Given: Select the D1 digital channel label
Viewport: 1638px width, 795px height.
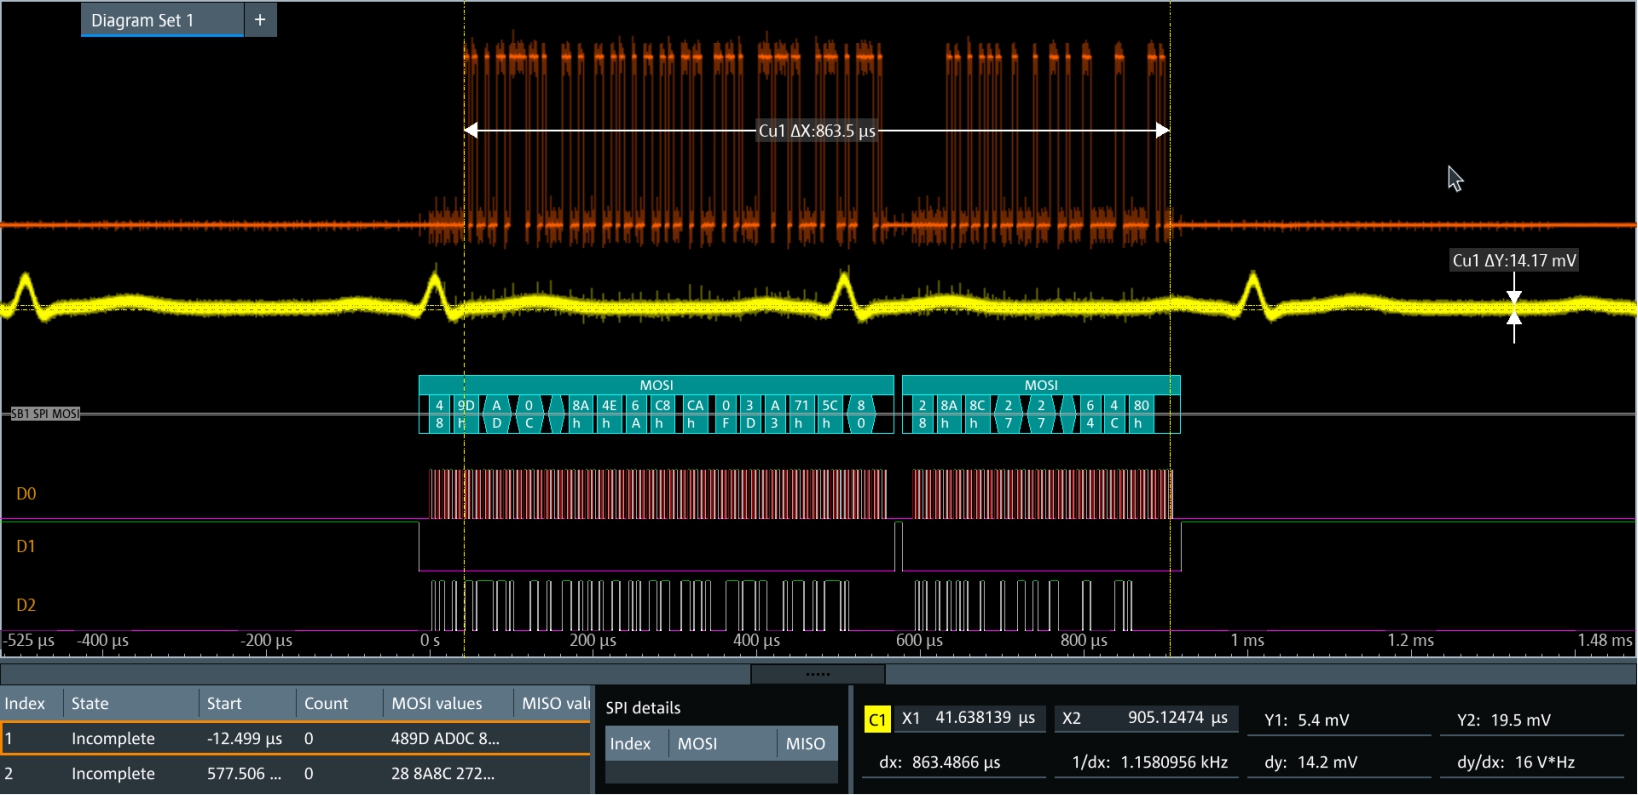Looking at the screenshot, I should click(x=26, y=547).
